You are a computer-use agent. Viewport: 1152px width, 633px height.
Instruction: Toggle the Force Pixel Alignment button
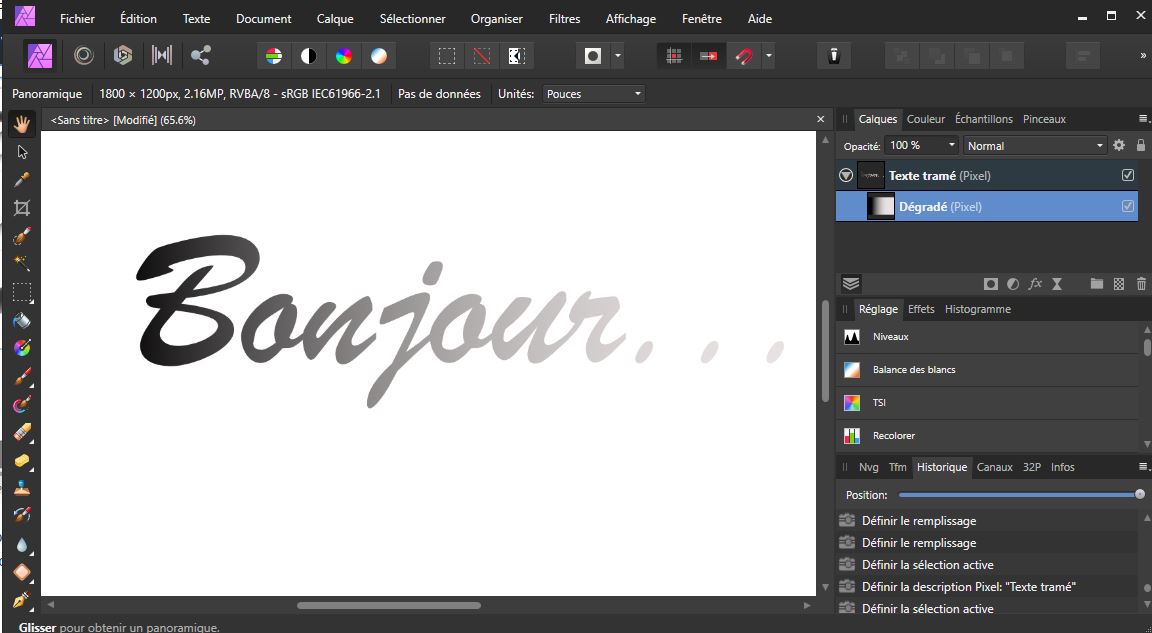tap(674, 57)
